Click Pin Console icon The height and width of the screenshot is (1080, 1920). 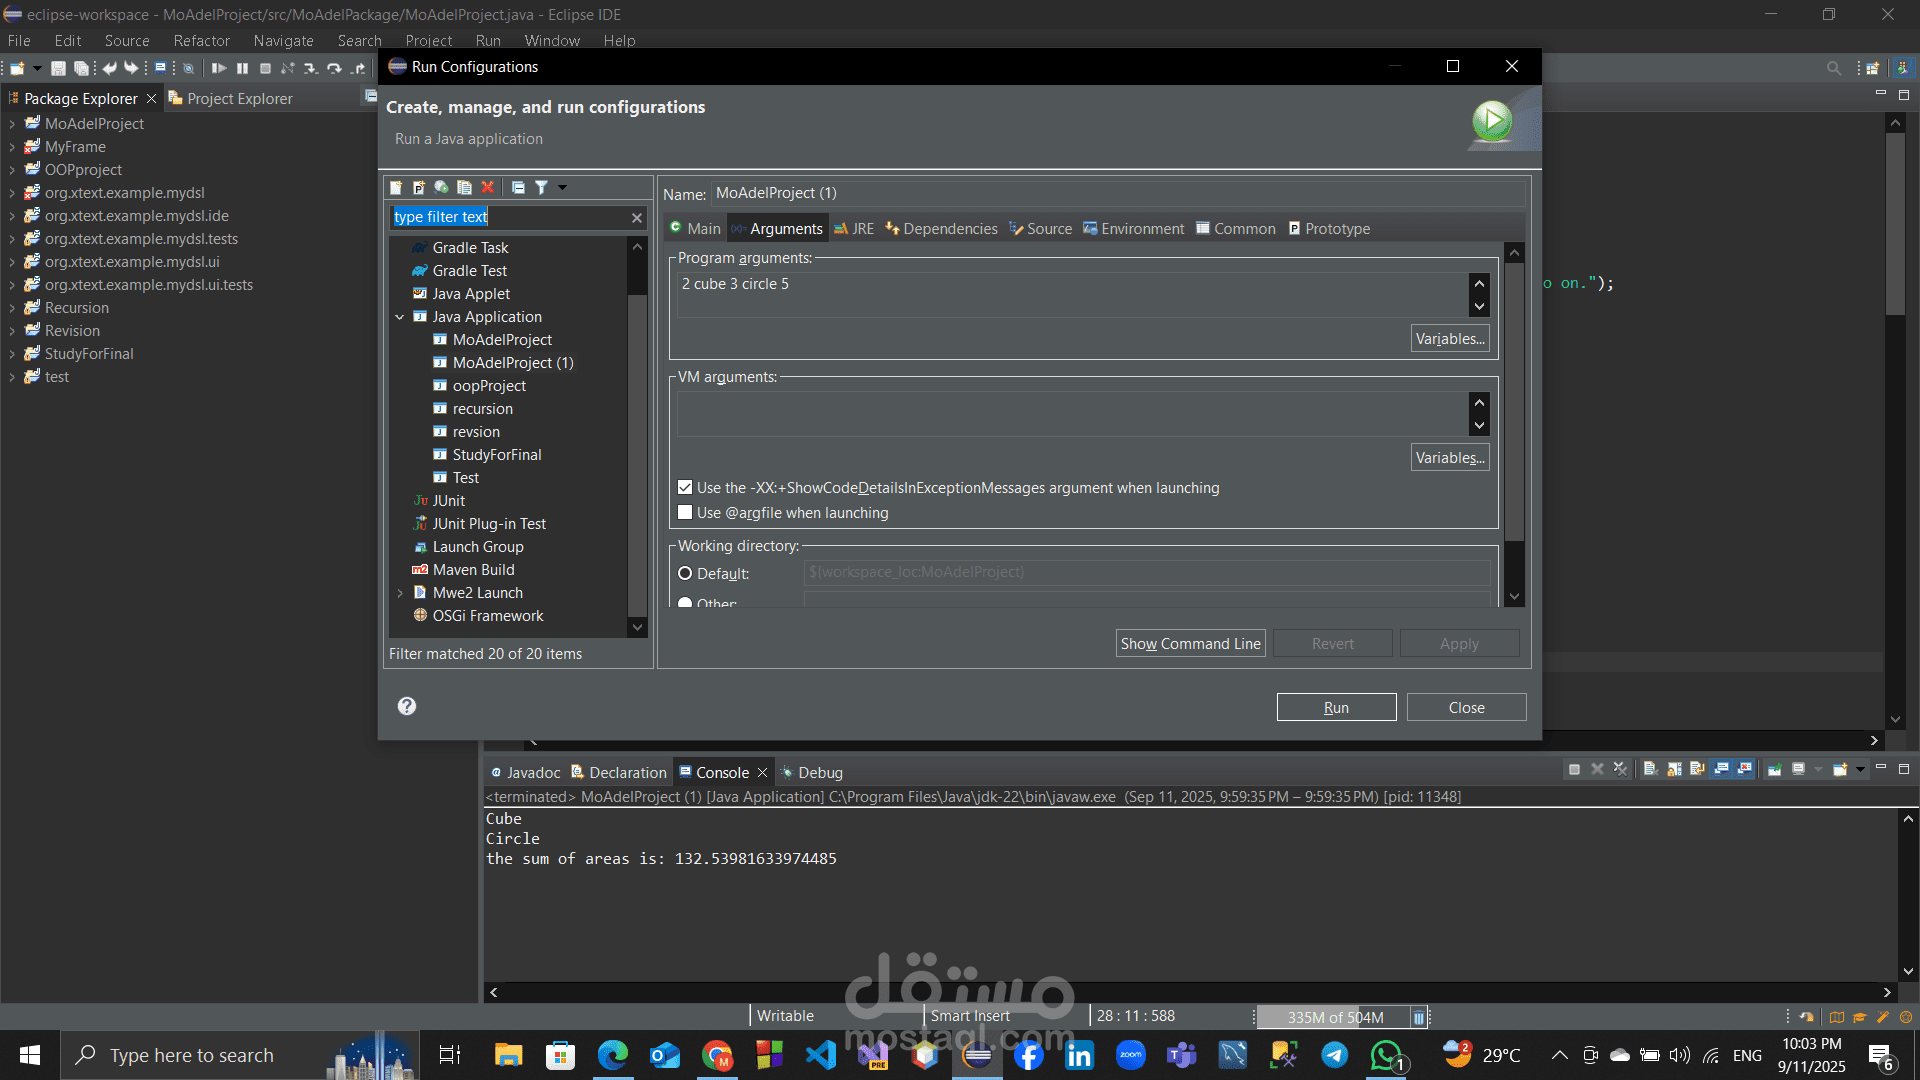(1775, 769)
